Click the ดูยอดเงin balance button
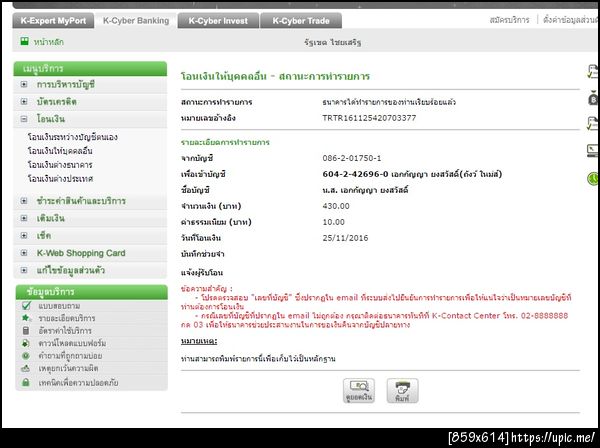 click(359, 391)
